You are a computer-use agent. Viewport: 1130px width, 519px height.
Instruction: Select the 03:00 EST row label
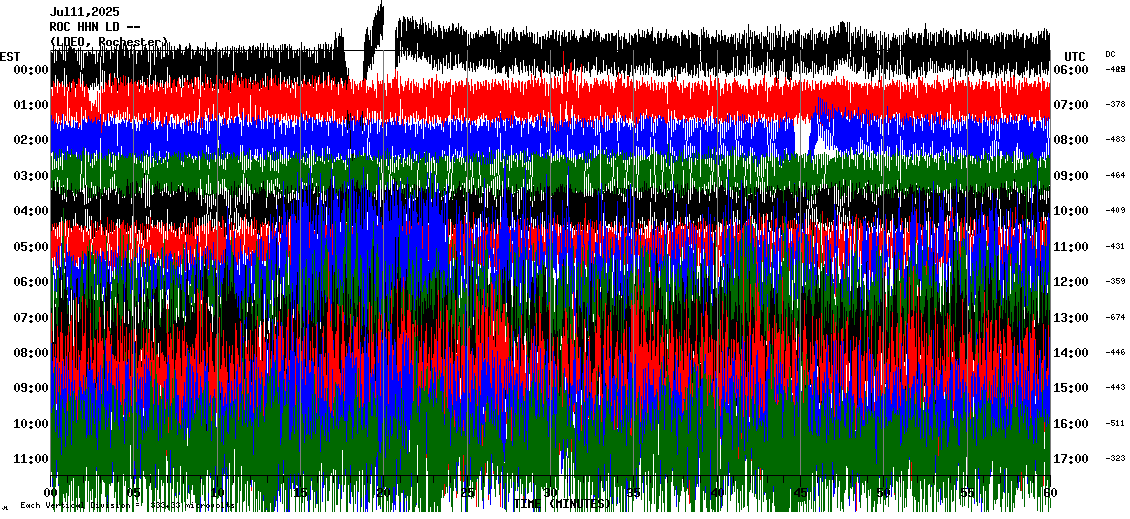coord(31,176)
